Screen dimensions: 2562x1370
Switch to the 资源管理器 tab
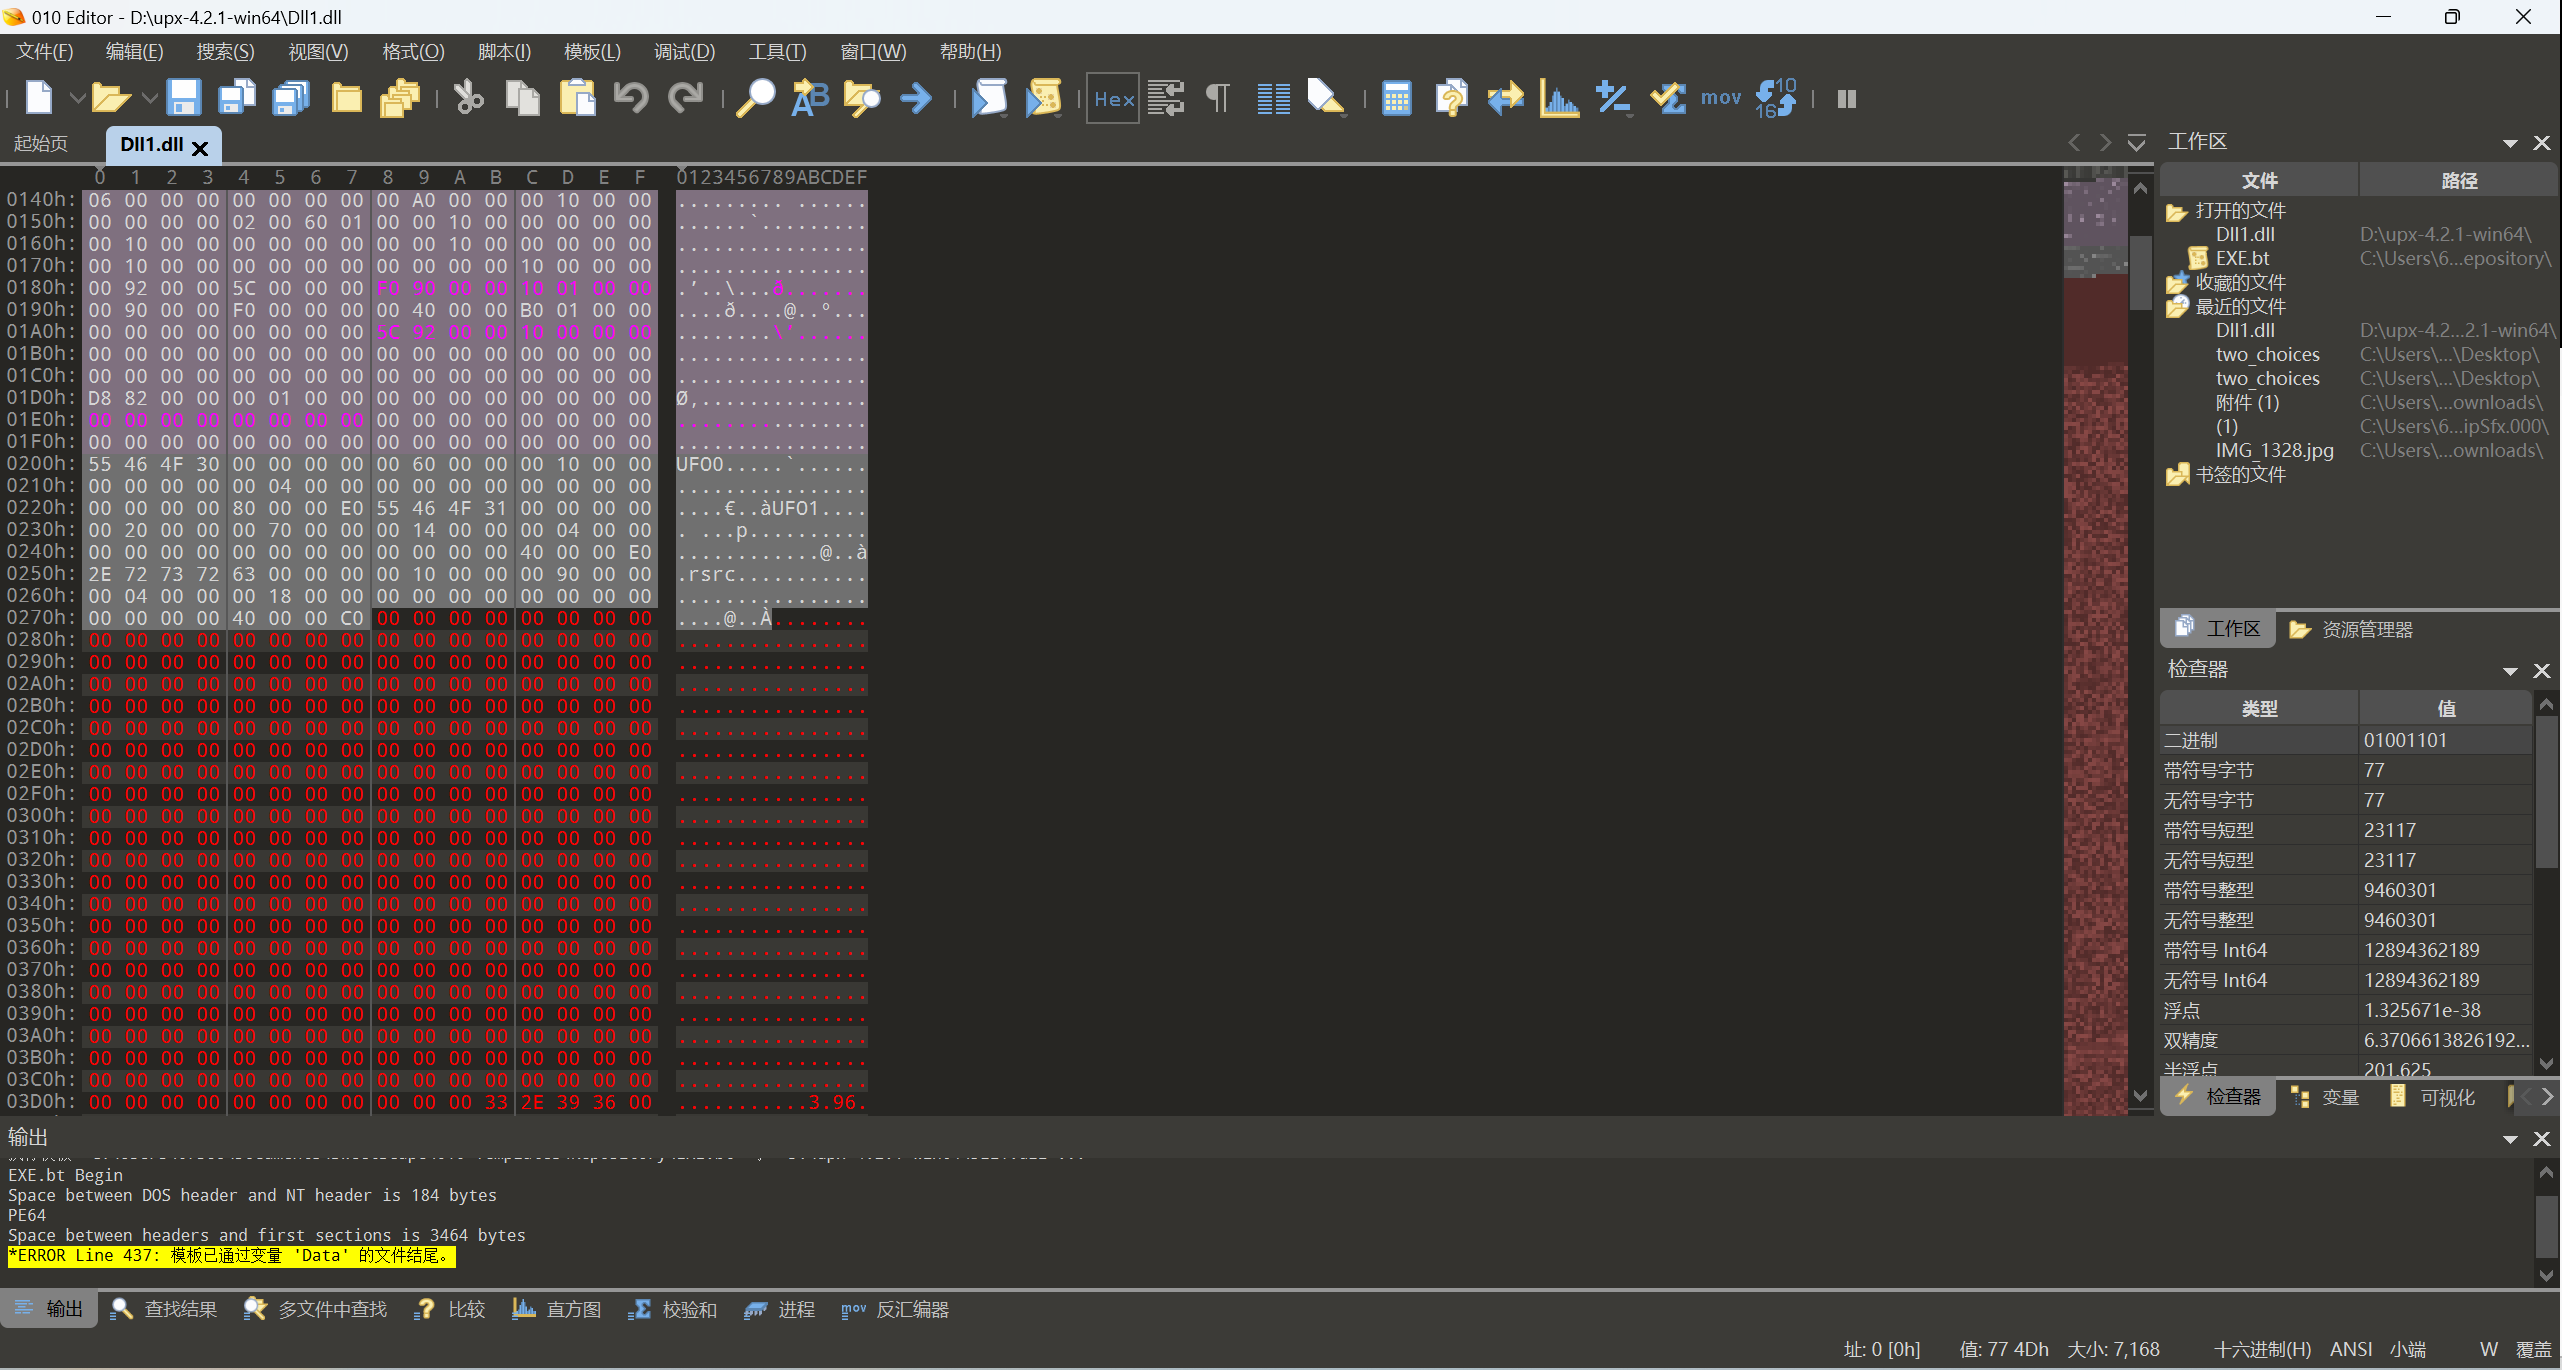[2351, 629]
